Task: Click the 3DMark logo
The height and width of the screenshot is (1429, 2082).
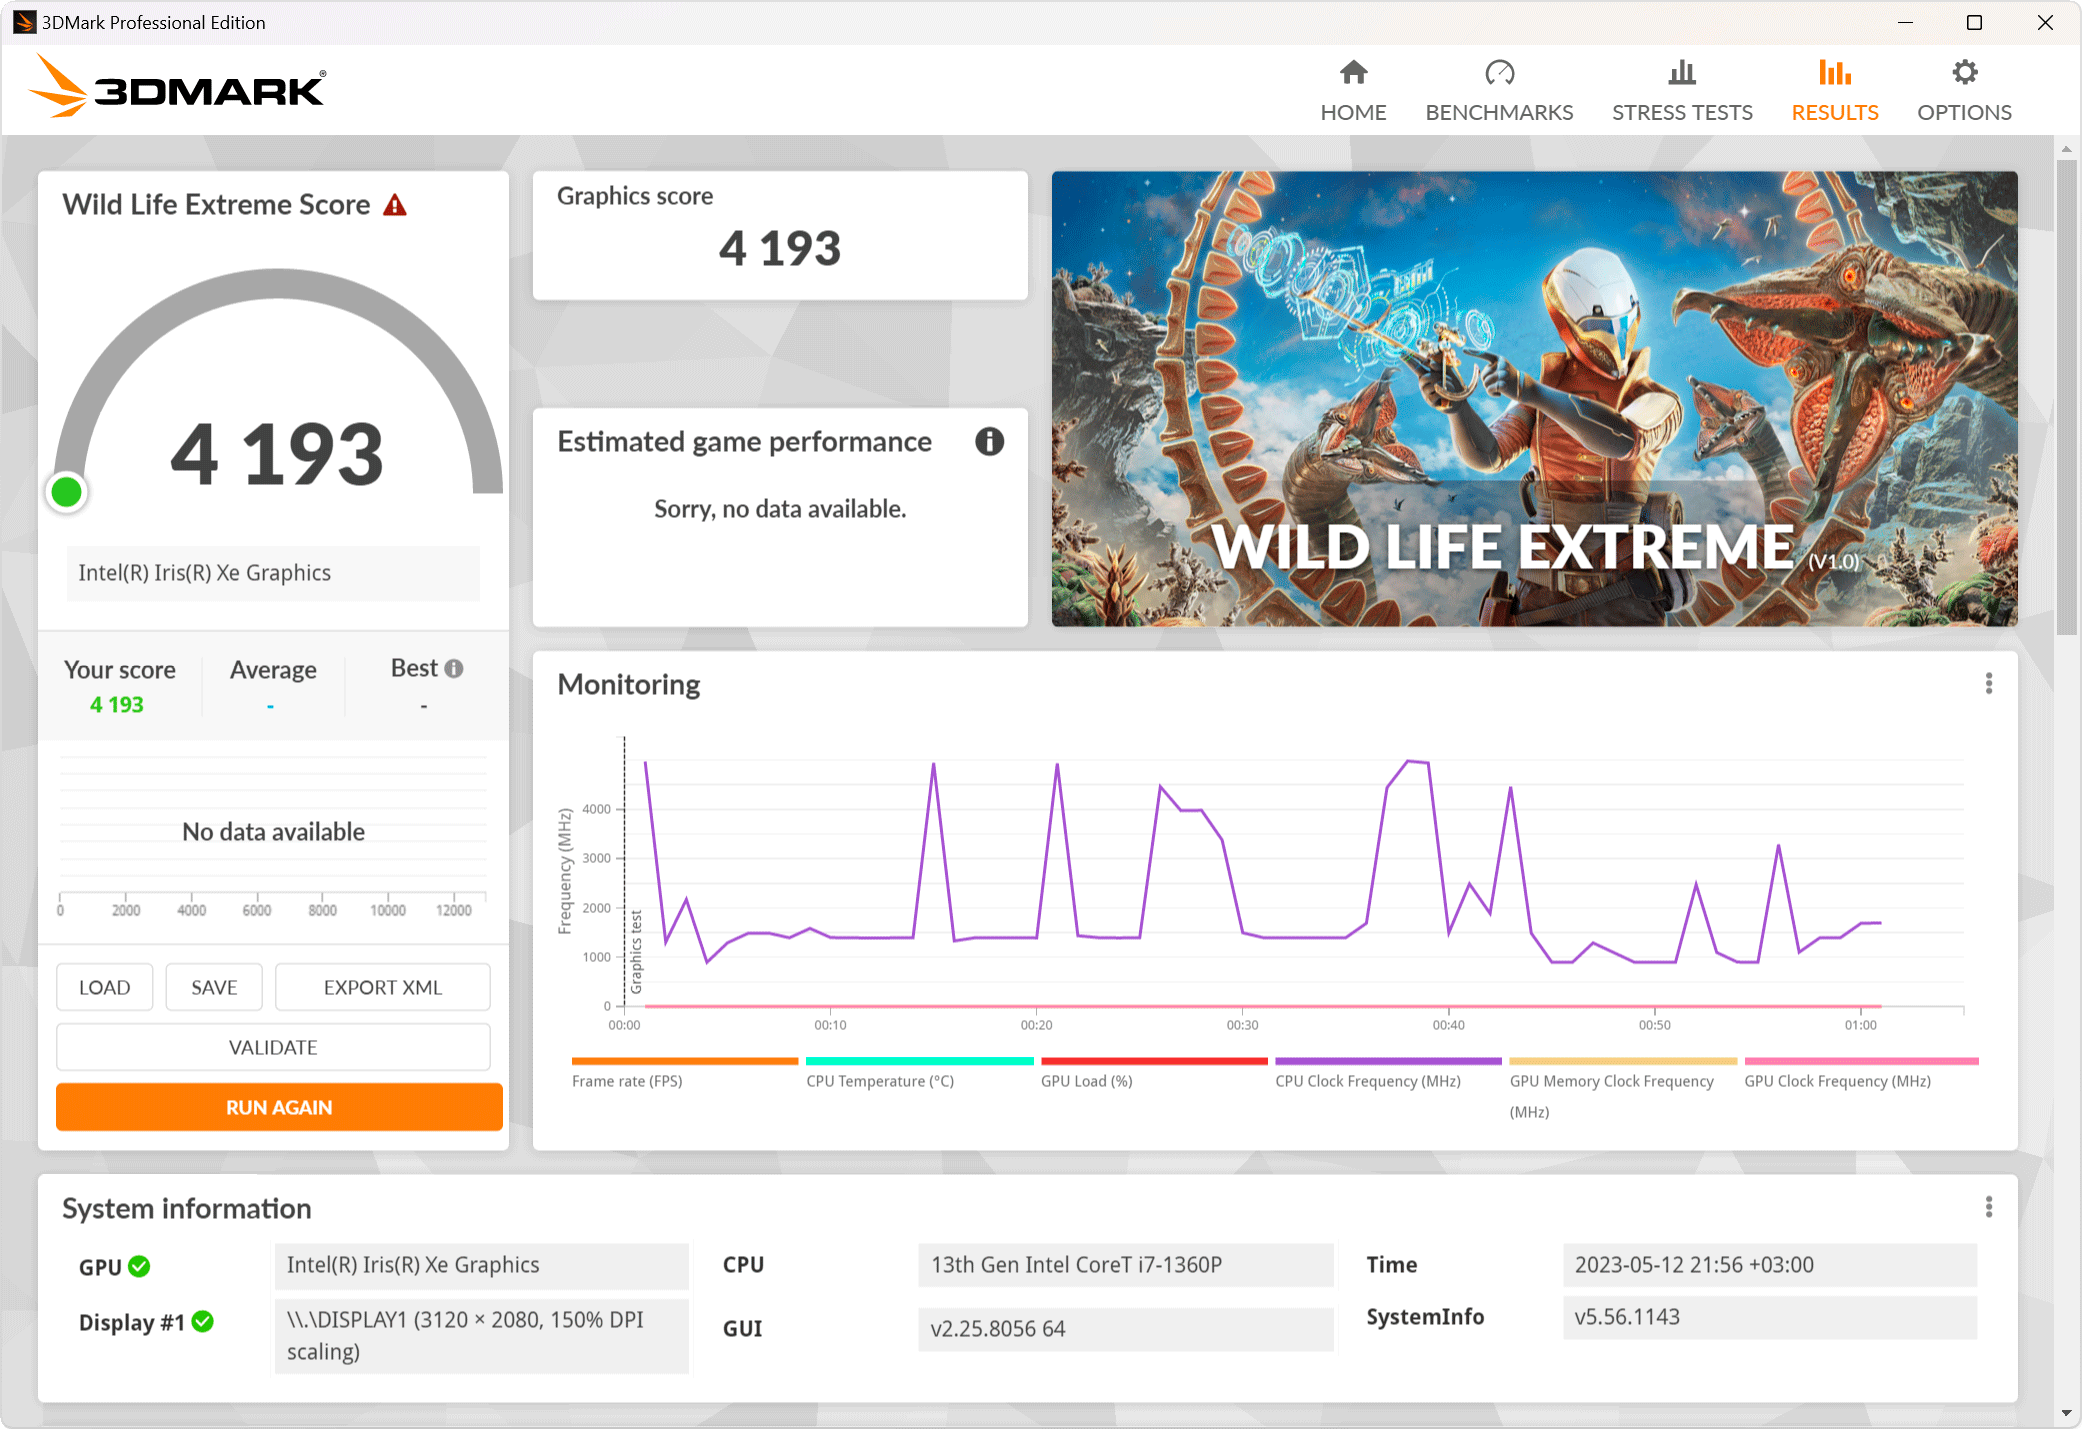Action: [x=178, y=87]
